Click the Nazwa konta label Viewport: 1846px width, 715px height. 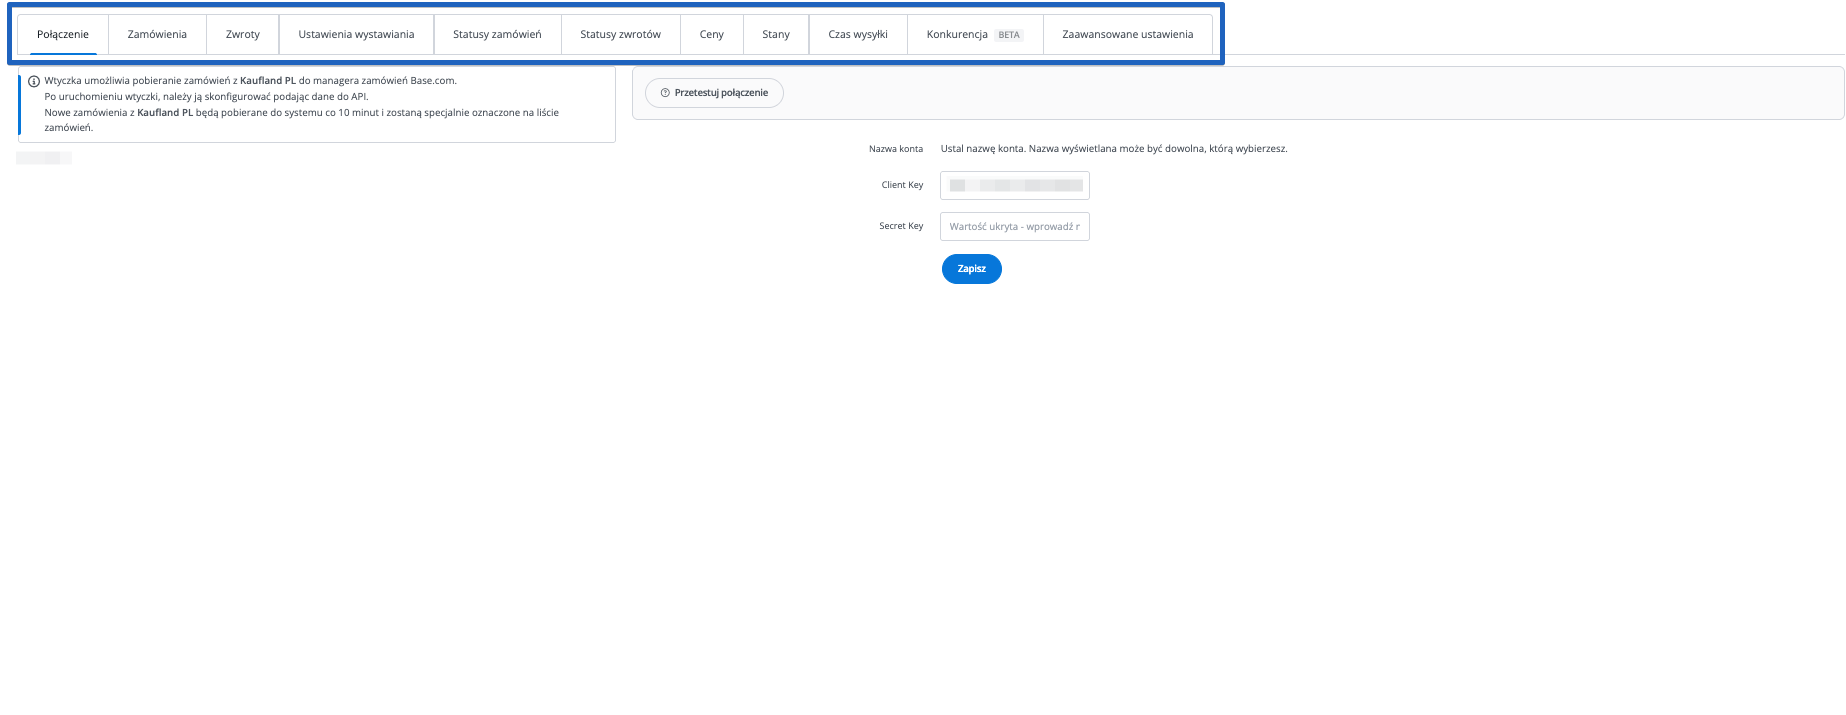pyautogui.click(x=896, y=149)
